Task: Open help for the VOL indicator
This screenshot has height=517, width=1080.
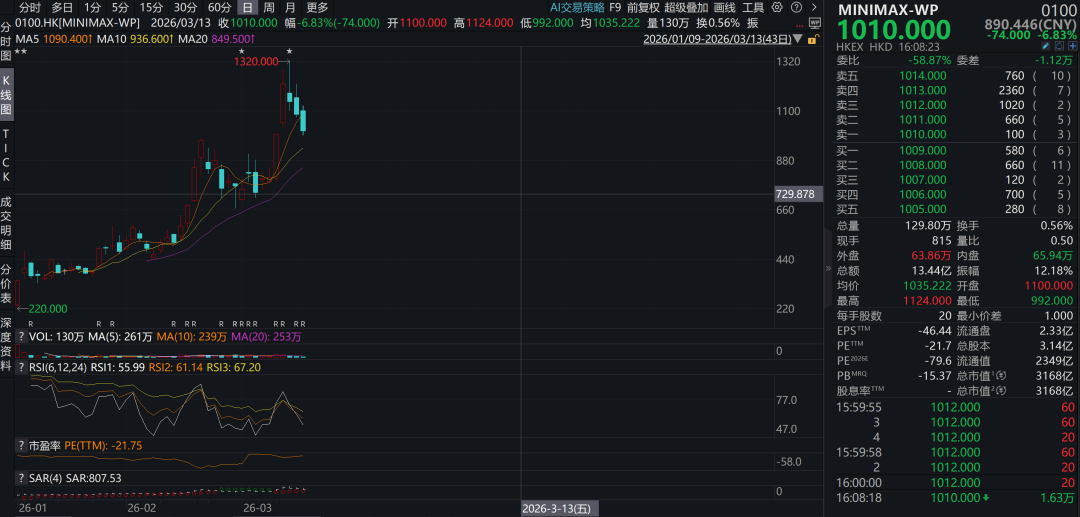Action: pyautogui.click(x=21, y=337)
